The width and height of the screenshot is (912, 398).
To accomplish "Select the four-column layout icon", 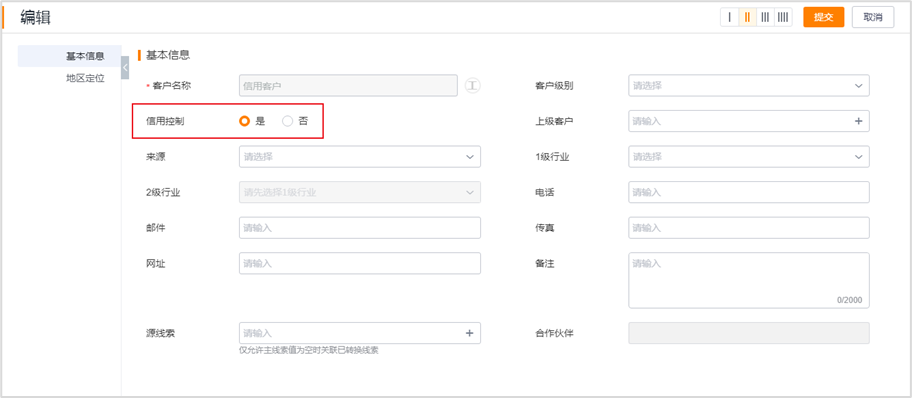I will (783, 17).
